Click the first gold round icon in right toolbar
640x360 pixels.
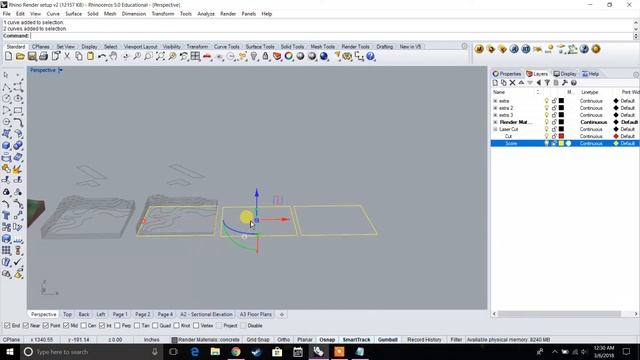pyautogui.click(x=479, y=49)
